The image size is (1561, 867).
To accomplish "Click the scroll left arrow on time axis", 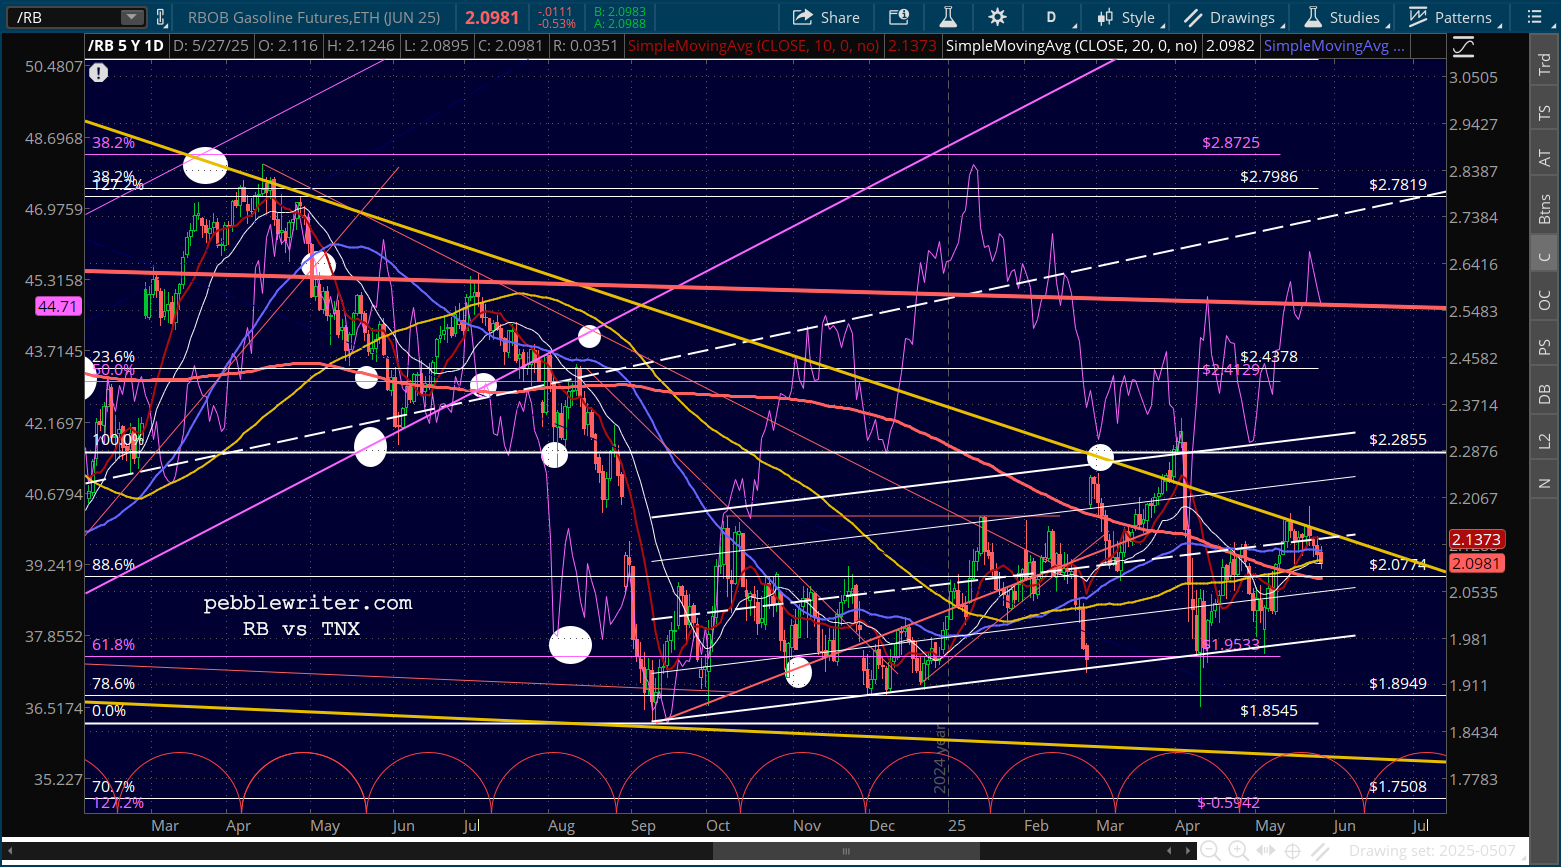I will pyautogui.click(x=1171, y=851).
